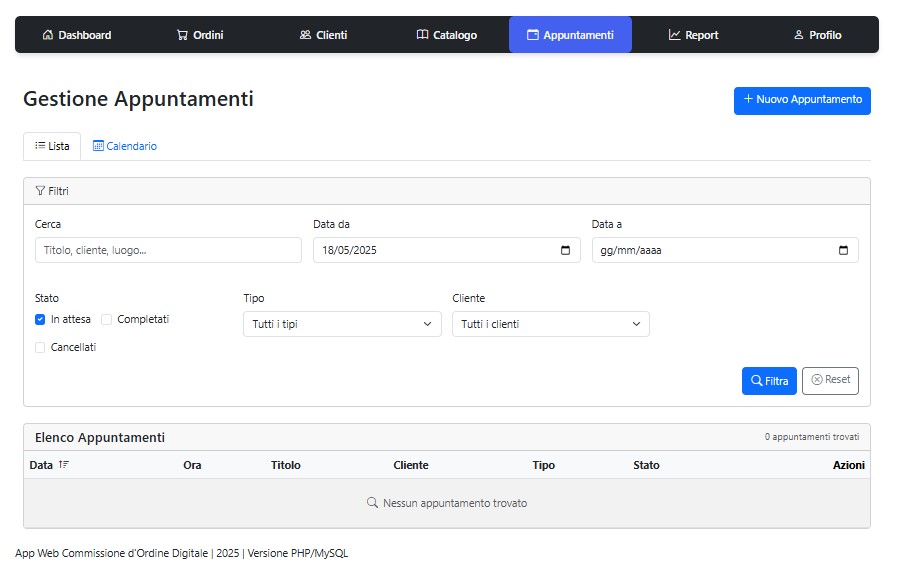This screenshot has width=904, height=581.
Task: Click the chart icon beside Report
Action: [x=675, y=35]
